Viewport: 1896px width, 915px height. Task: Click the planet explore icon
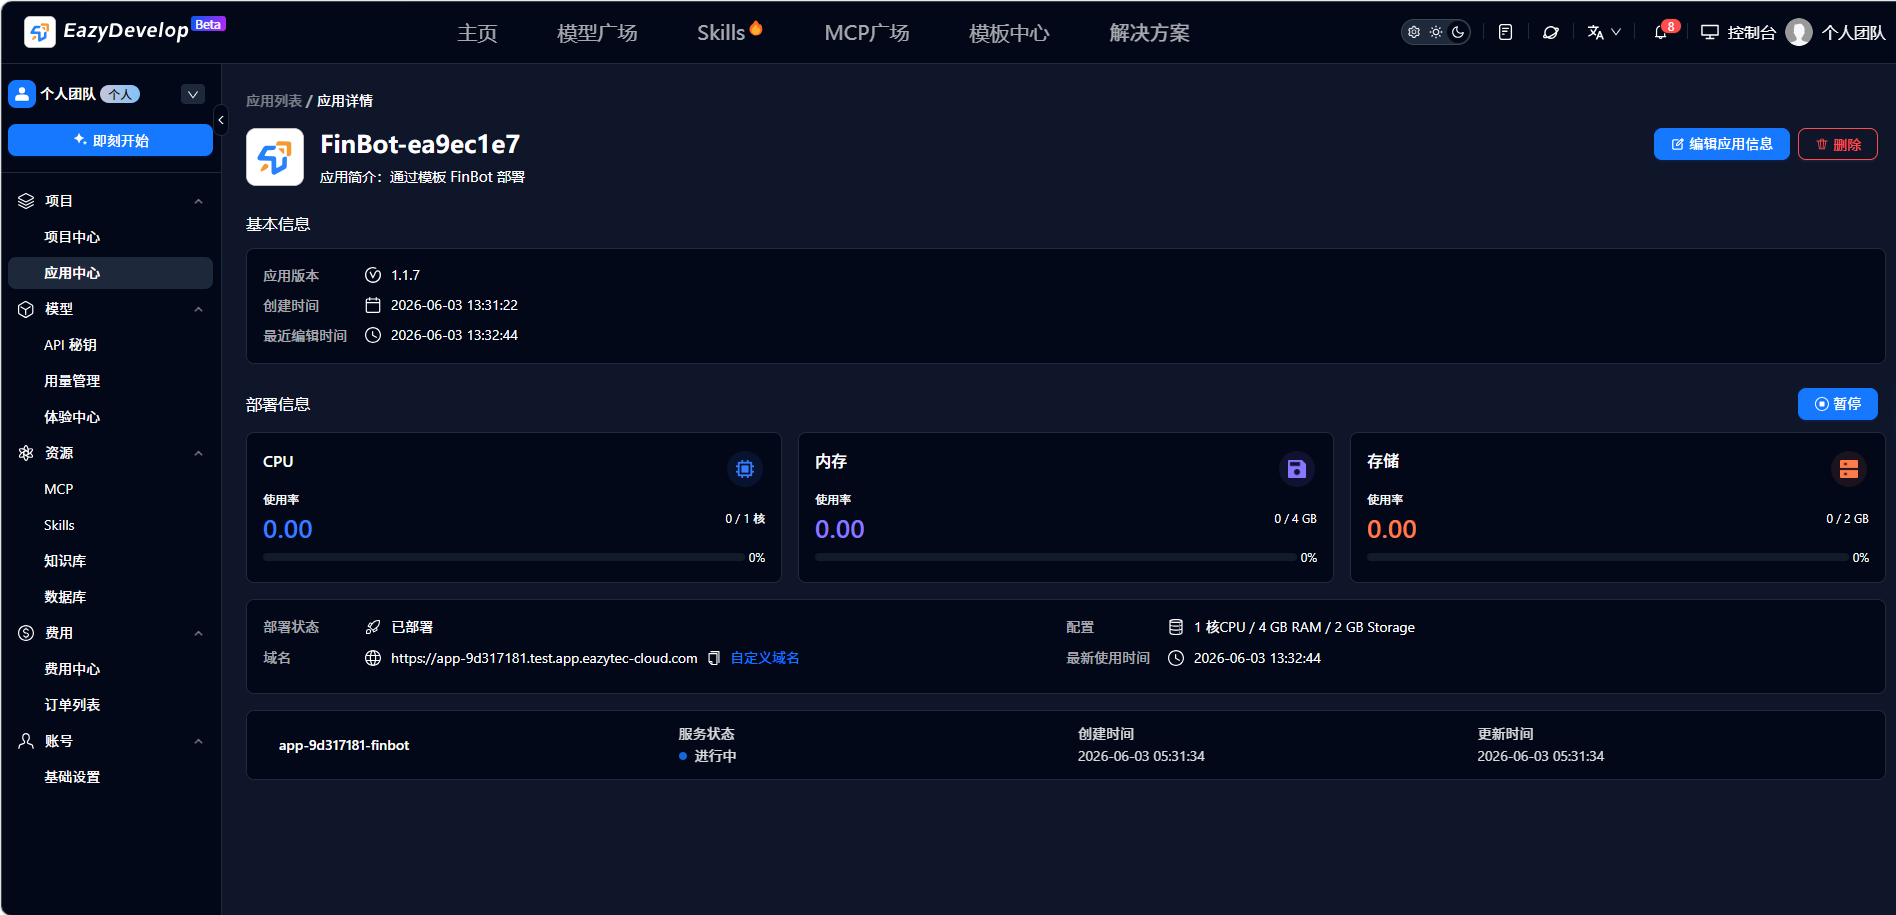[x=1551, y=32]
